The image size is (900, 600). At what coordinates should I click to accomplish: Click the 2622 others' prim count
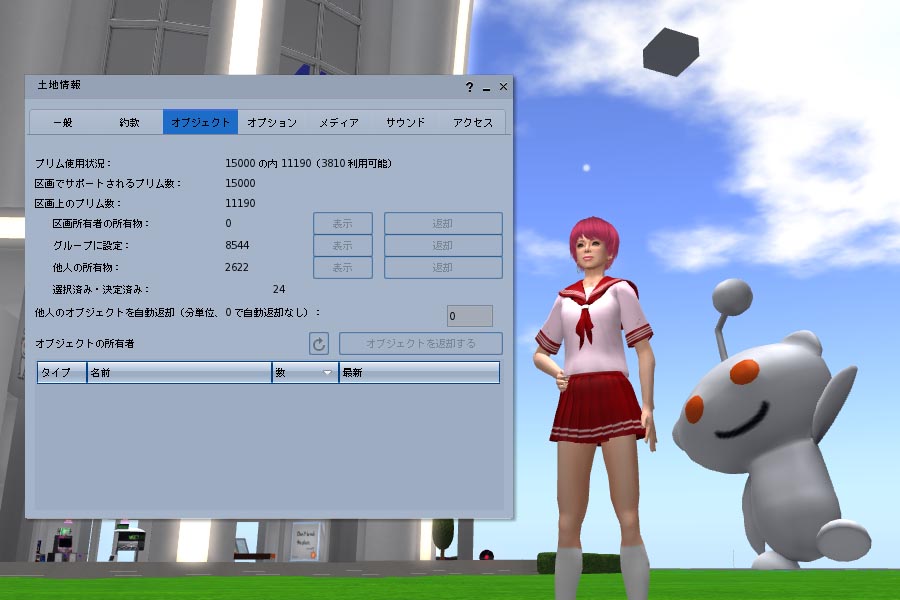237,267
